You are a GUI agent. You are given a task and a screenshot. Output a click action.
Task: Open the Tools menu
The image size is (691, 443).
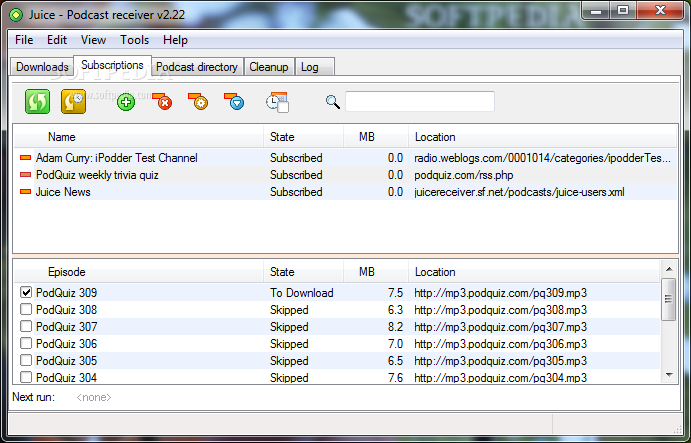click(x=134, y=40)
